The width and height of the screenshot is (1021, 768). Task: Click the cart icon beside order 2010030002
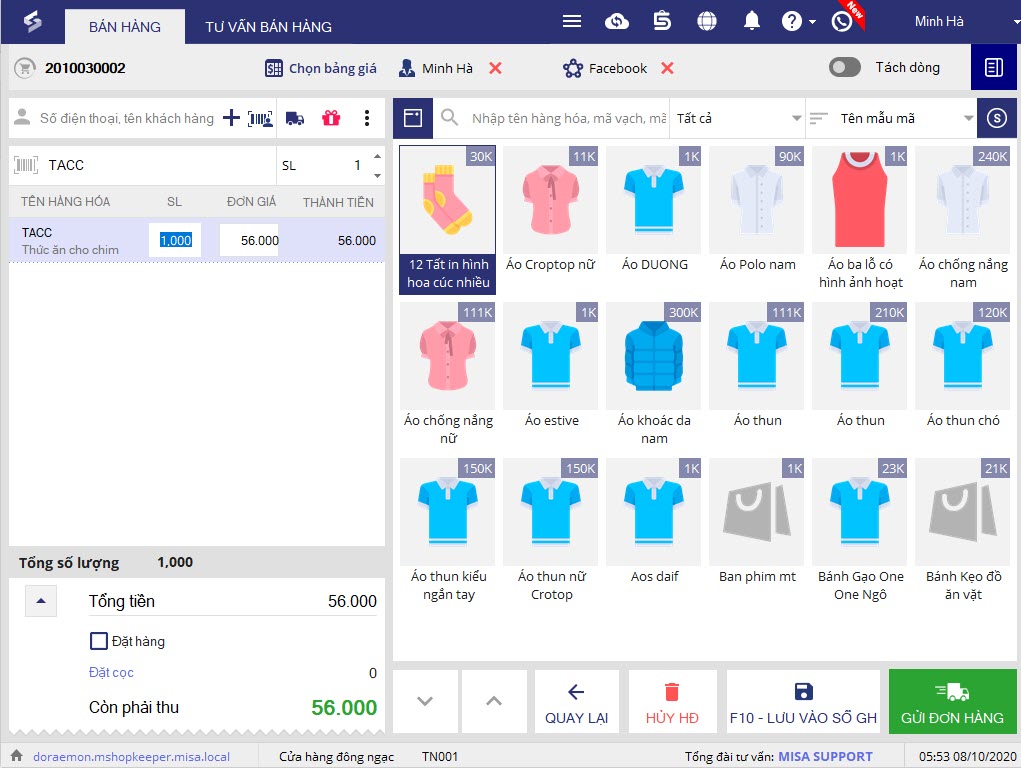(25, 68)
